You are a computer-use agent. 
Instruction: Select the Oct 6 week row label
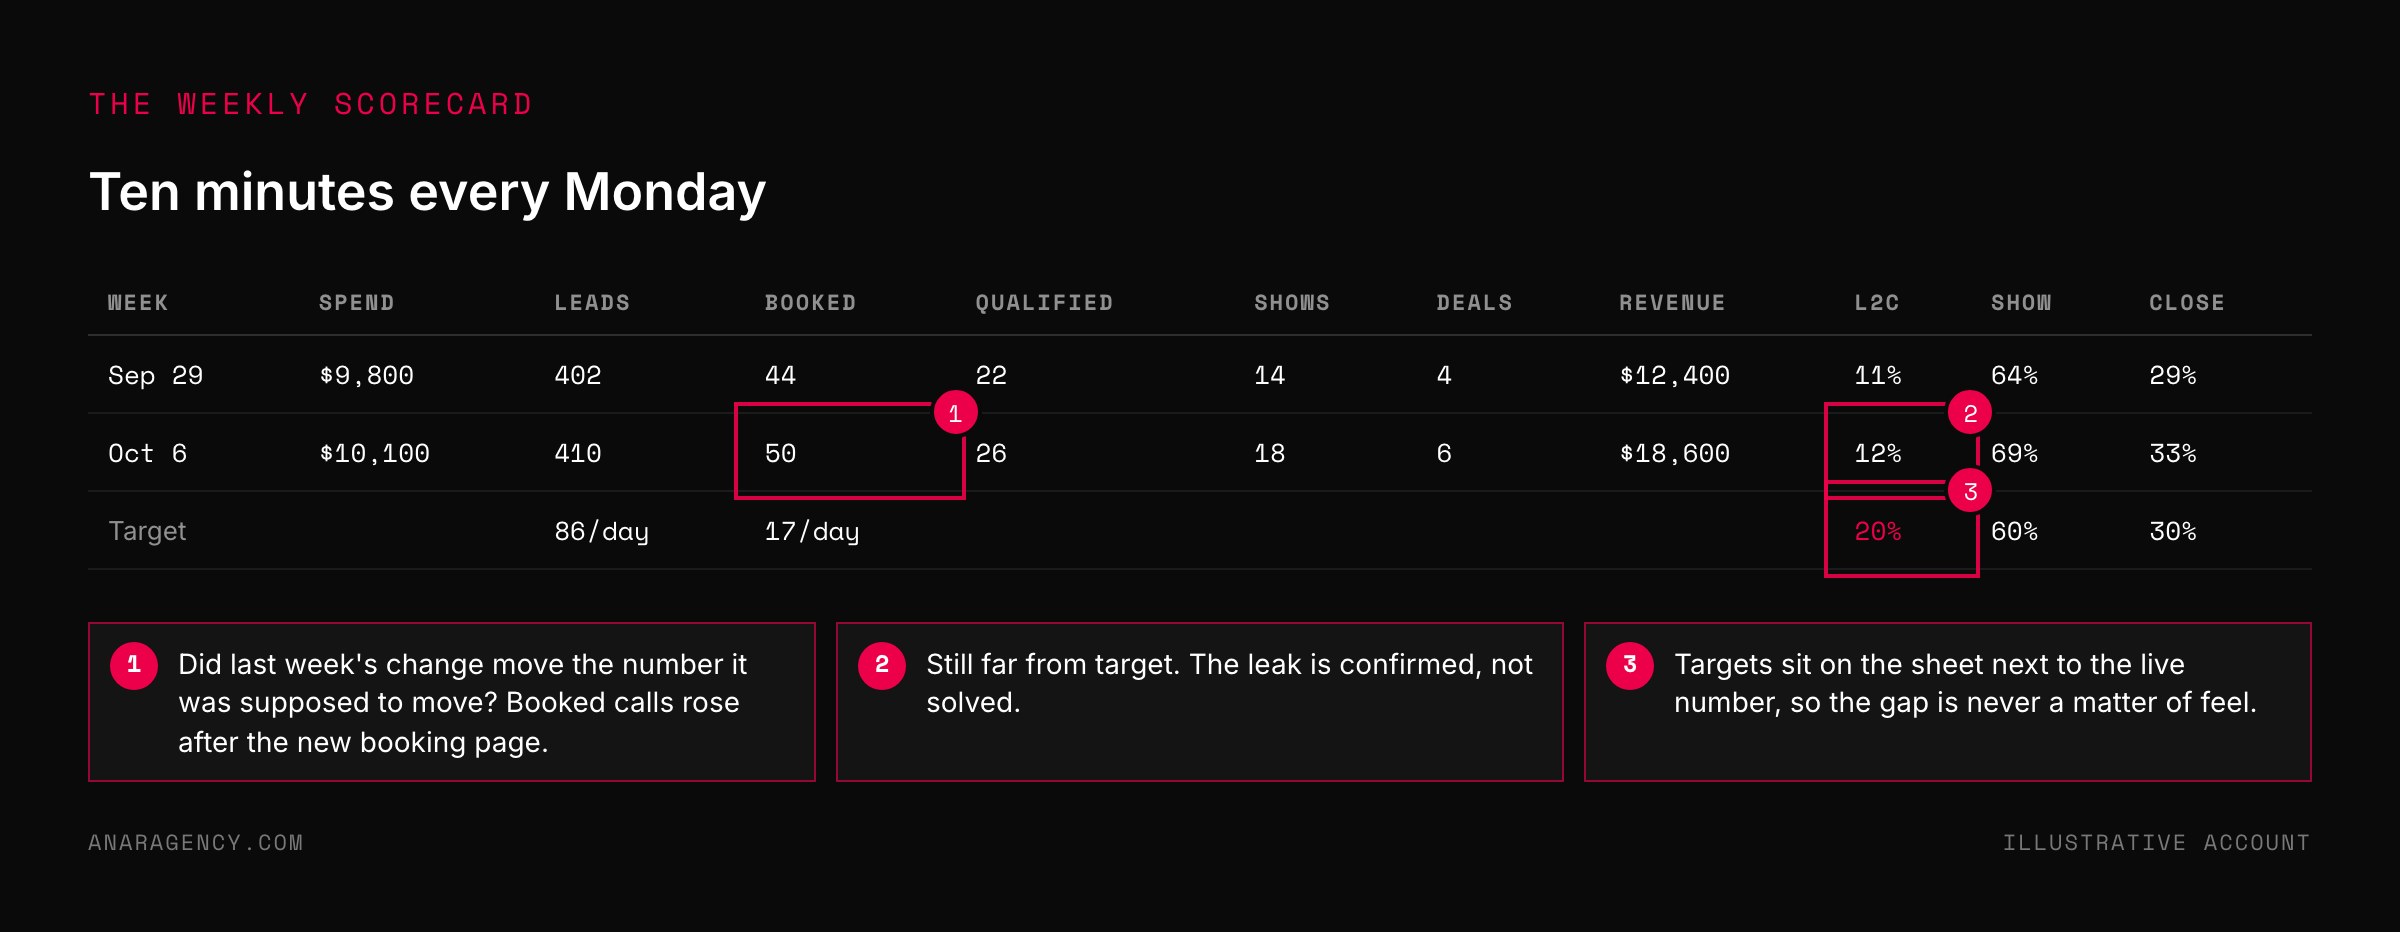(148, 453)
